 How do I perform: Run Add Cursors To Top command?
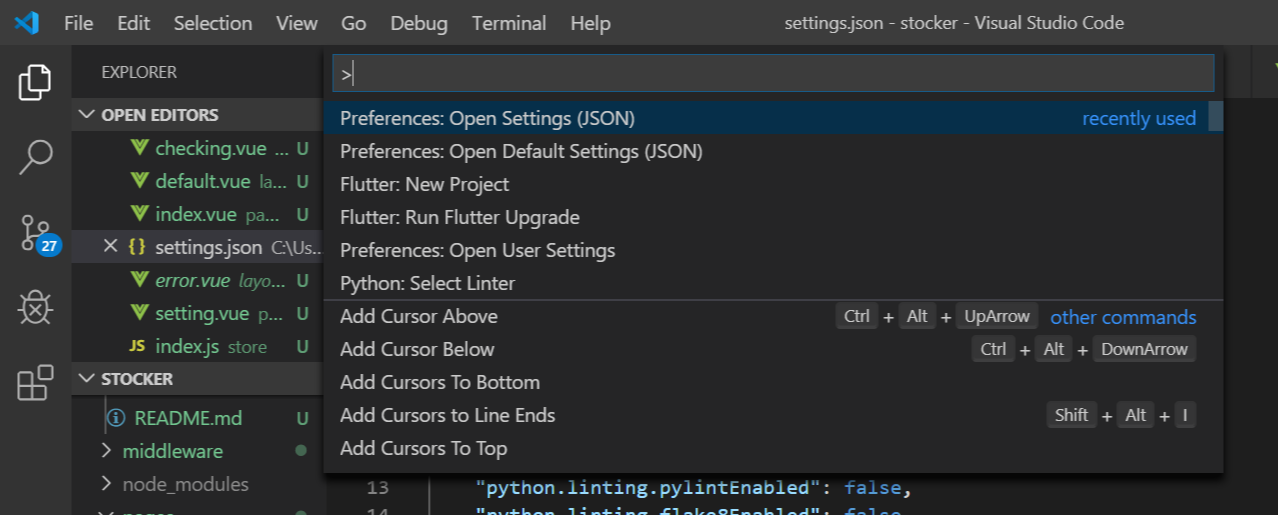pos(766,448)
